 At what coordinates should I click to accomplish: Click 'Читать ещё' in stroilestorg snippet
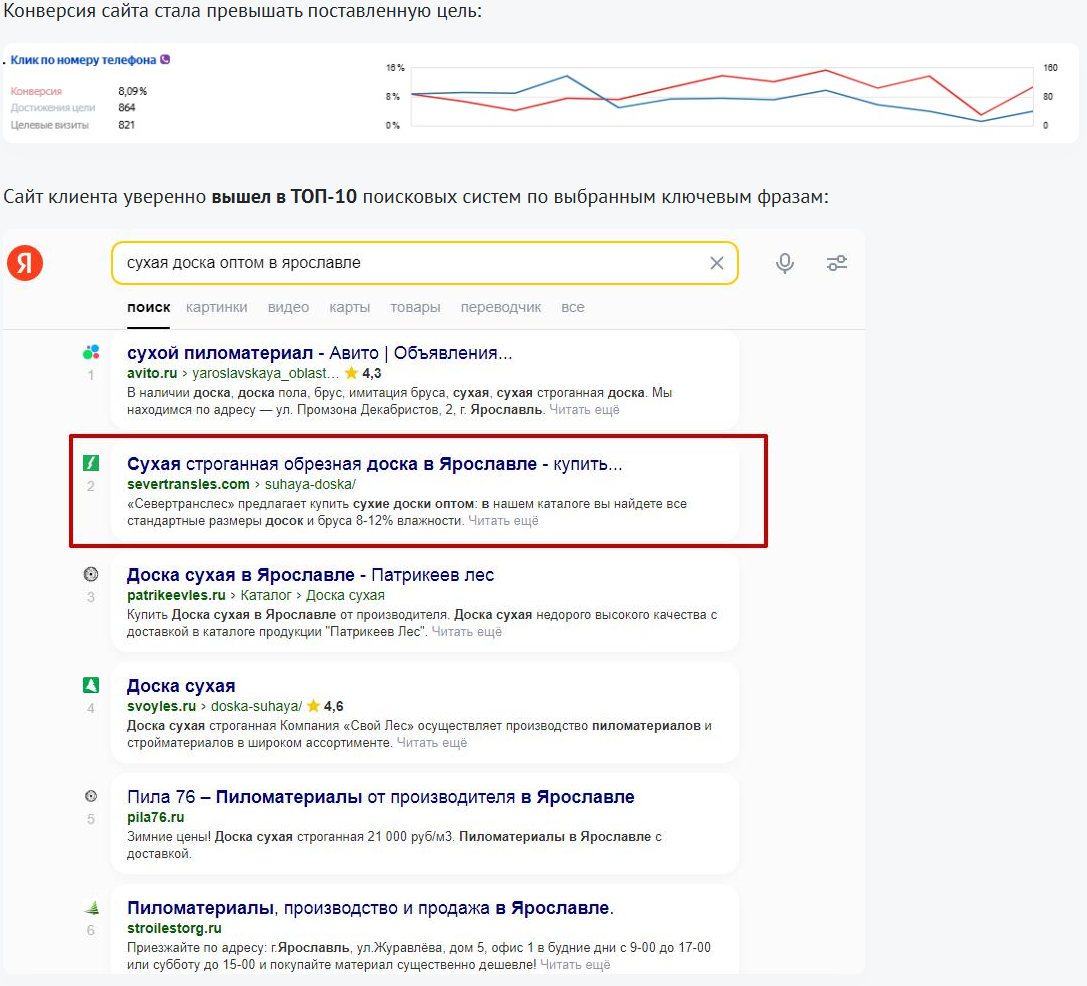575,965
